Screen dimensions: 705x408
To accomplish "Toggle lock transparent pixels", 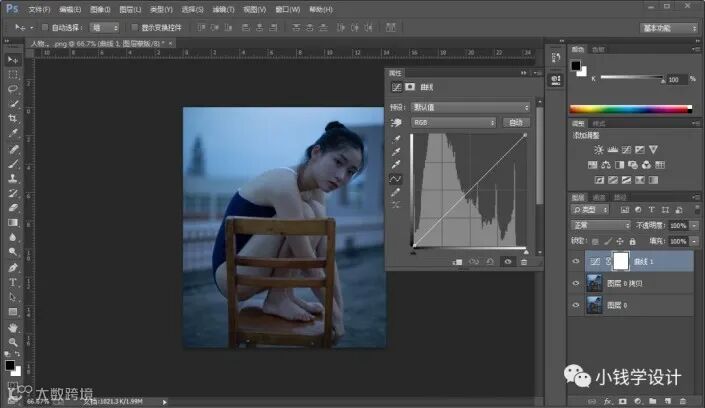I will tap(595, 242).
